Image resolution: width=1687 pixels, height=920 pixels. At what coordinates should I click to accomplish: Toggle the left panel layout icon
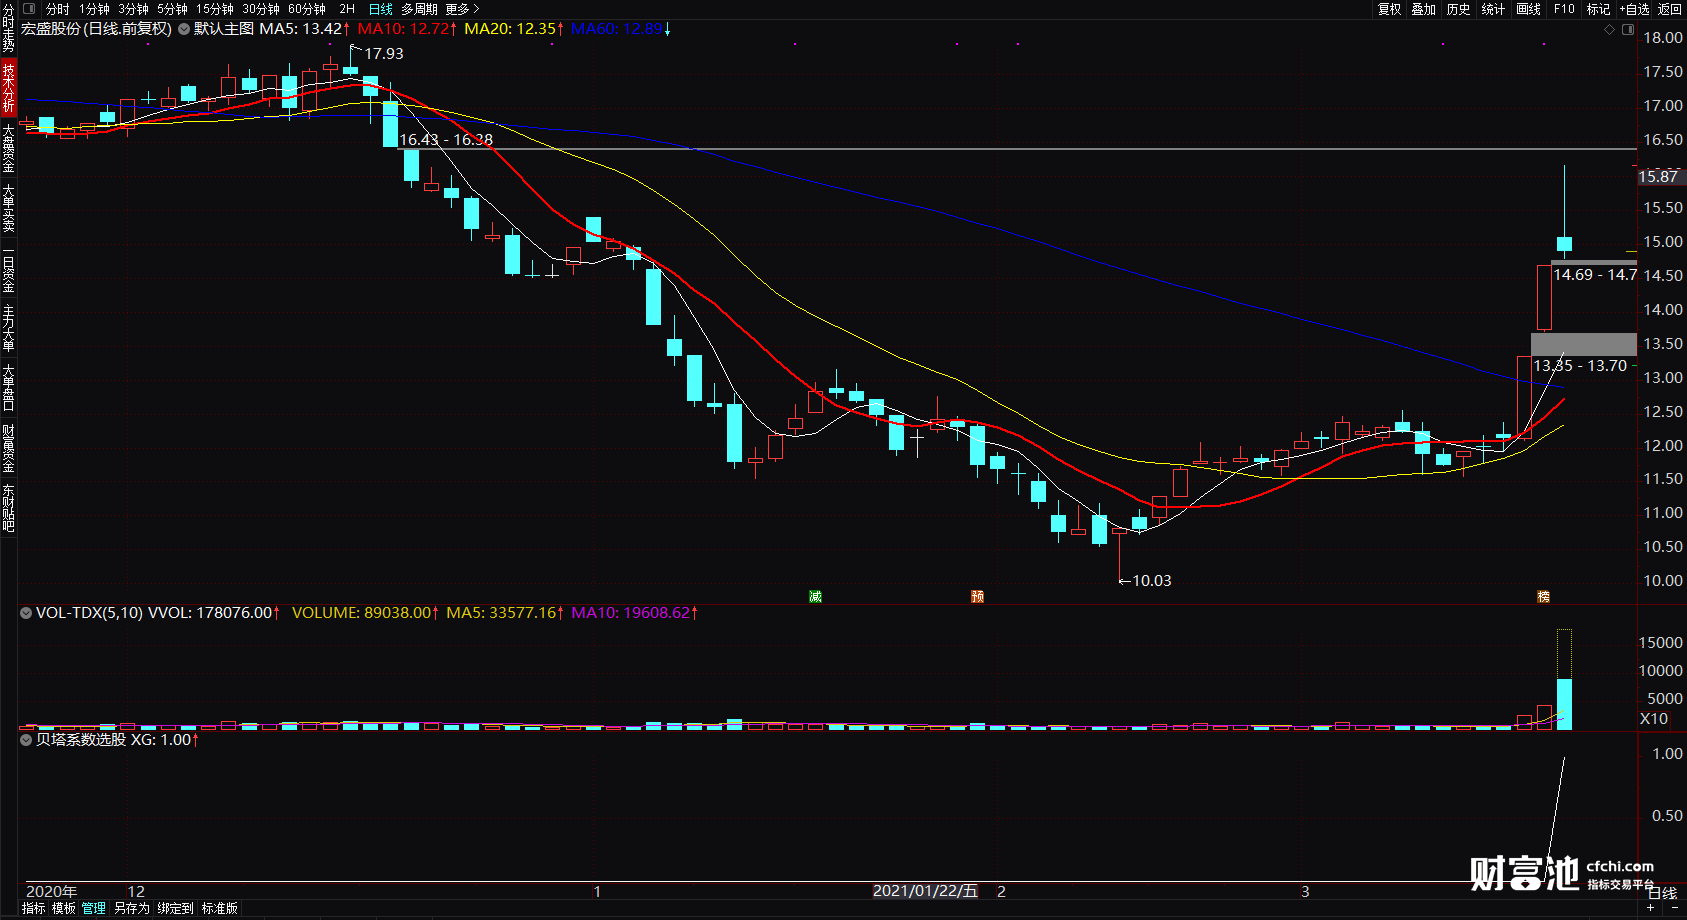[28, 9]
